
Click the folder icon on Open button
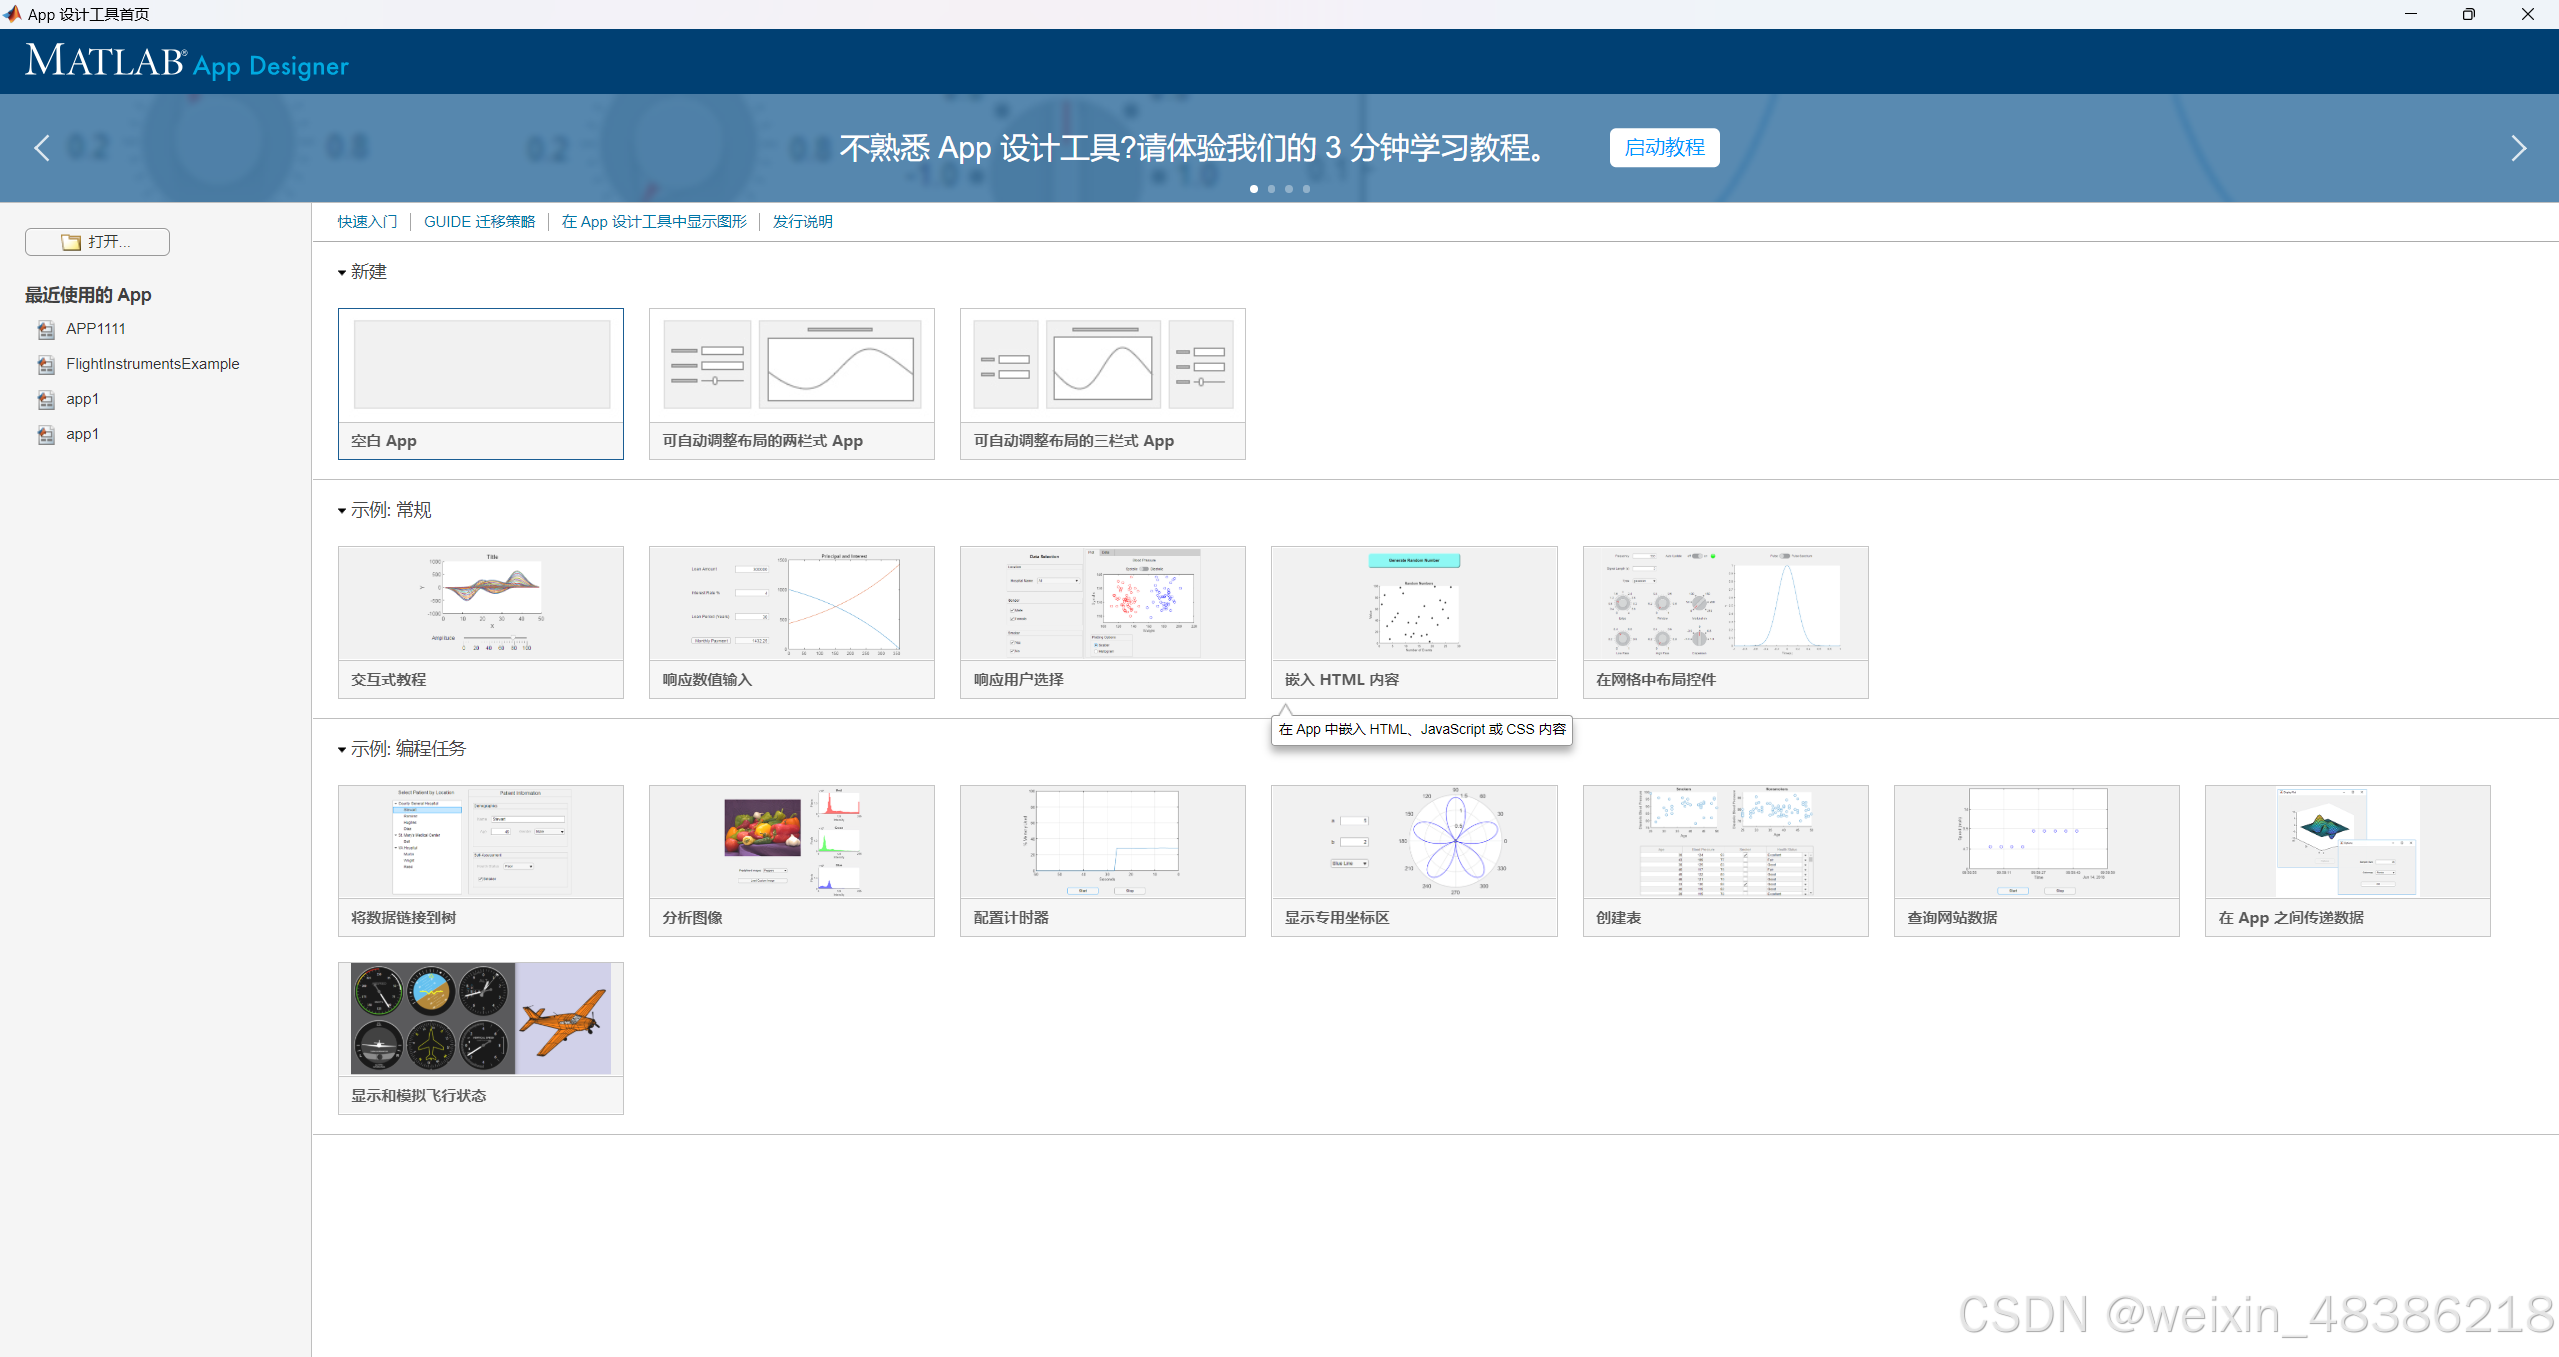[71, 242]
